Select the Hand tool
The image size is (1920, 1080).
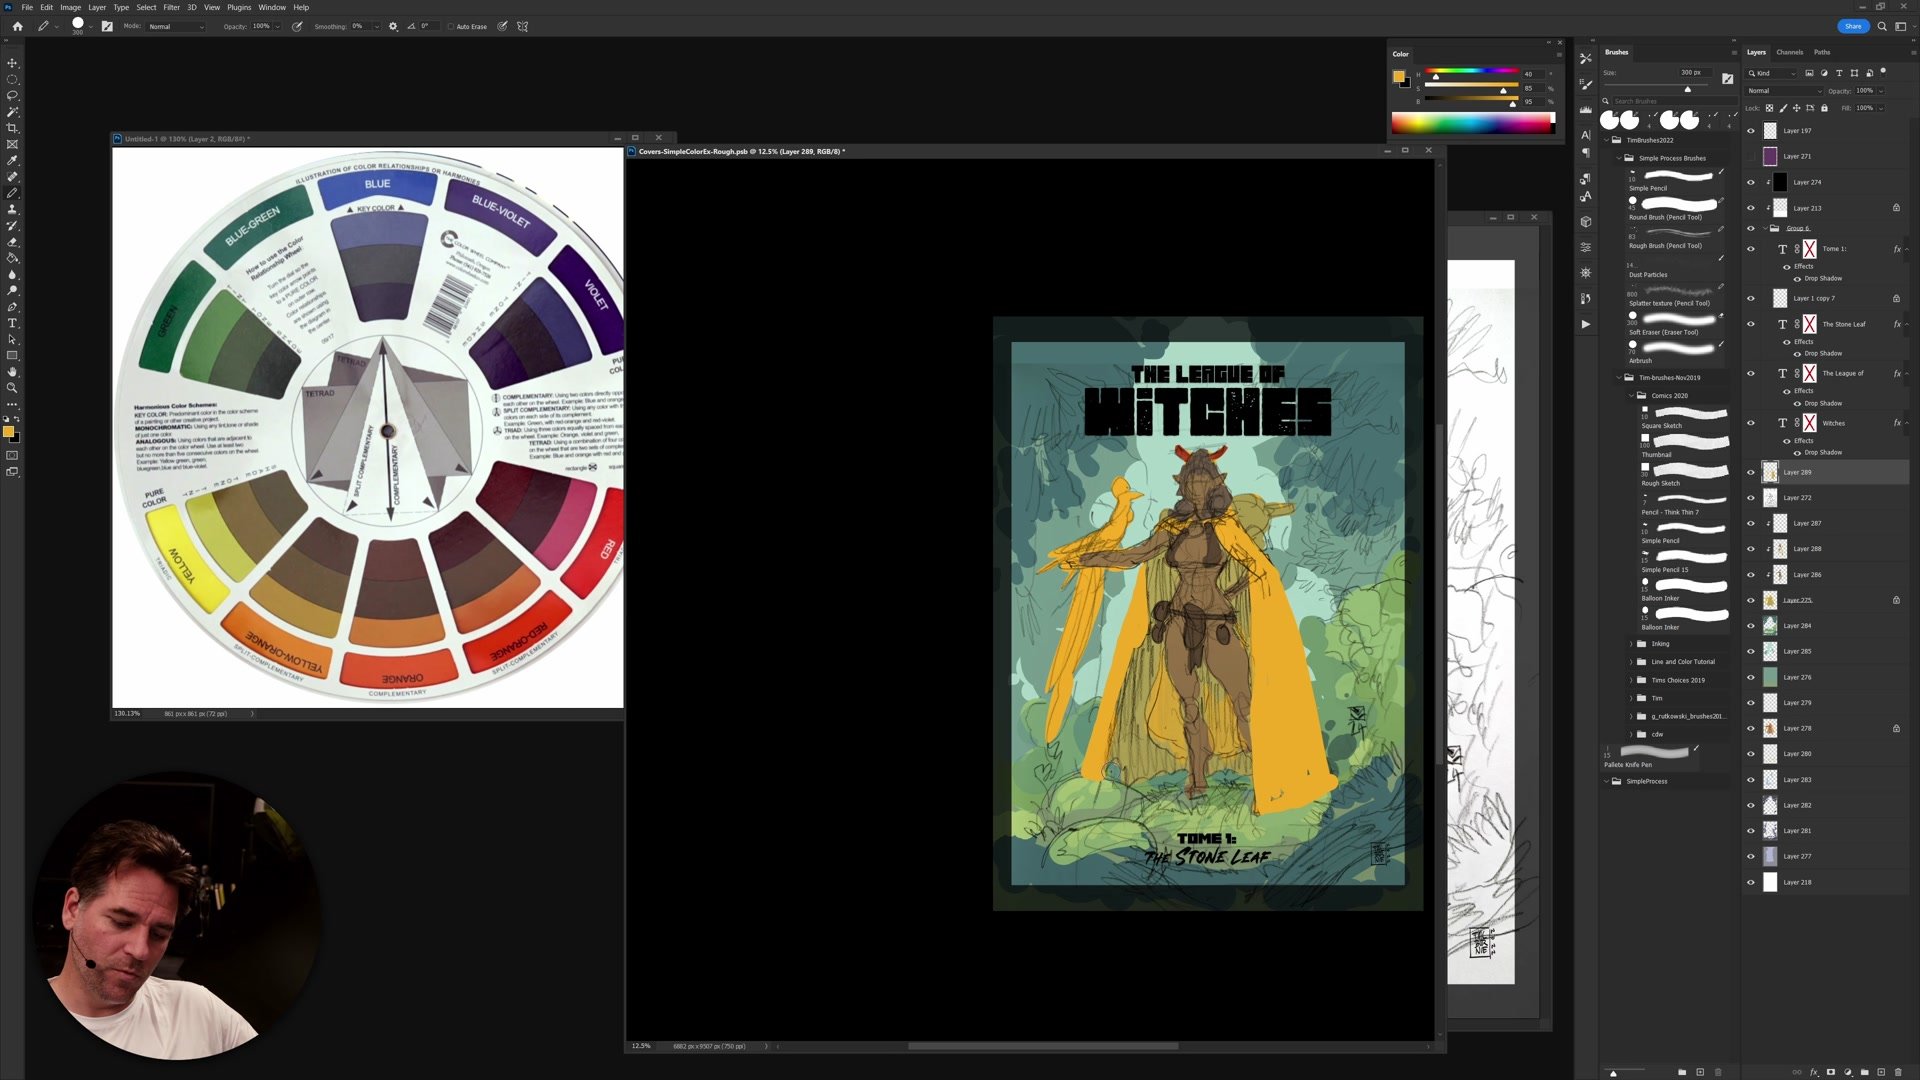tap(12, 372)
